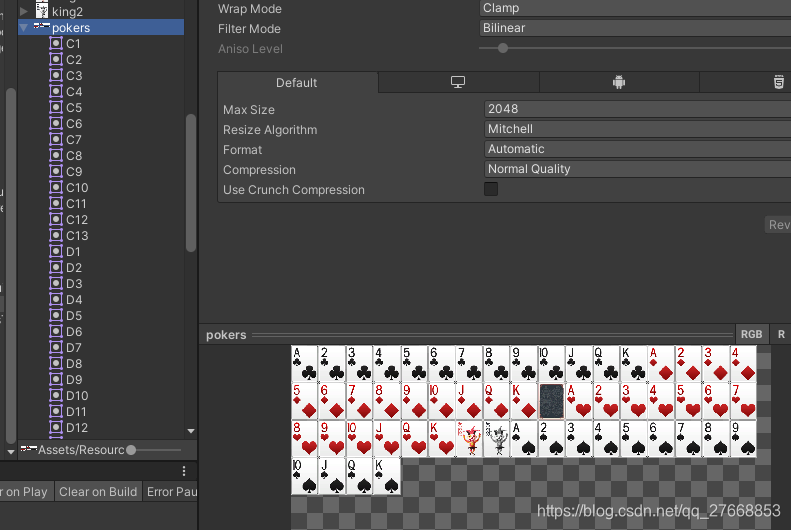Image resolution: width=791 pixels, height=530 pixels.
Task: Toggle Use Crunch Compression checkbox
Action: tap(491, 189)
